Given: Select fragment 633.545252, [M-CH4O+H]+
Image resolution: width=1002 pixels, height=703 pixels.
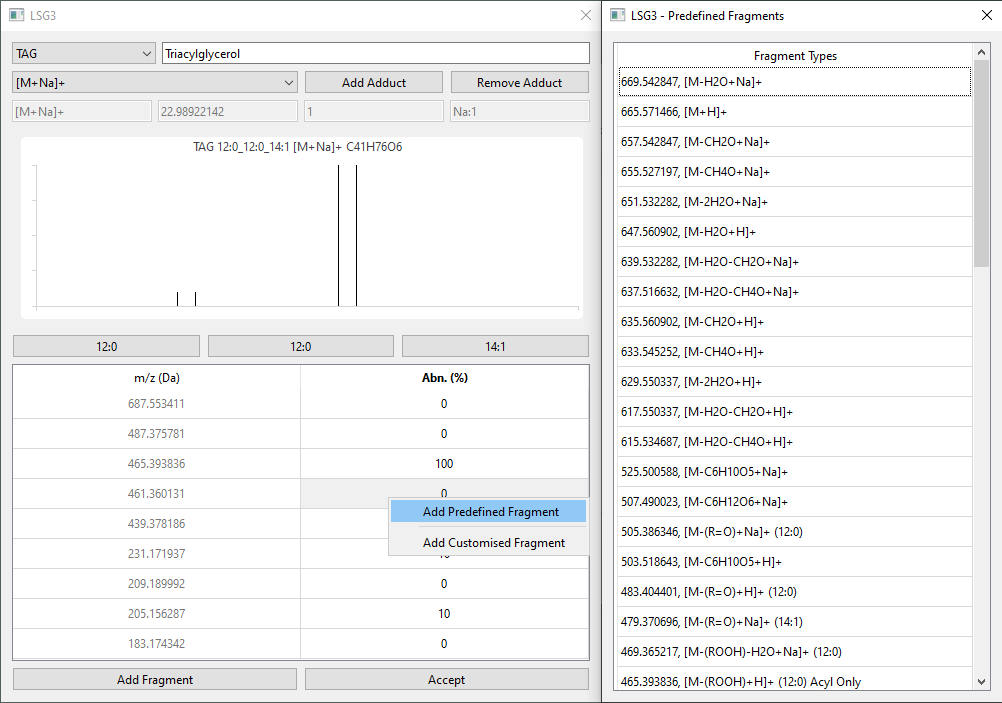Looking at the screenshot, I should pos(795,352).
